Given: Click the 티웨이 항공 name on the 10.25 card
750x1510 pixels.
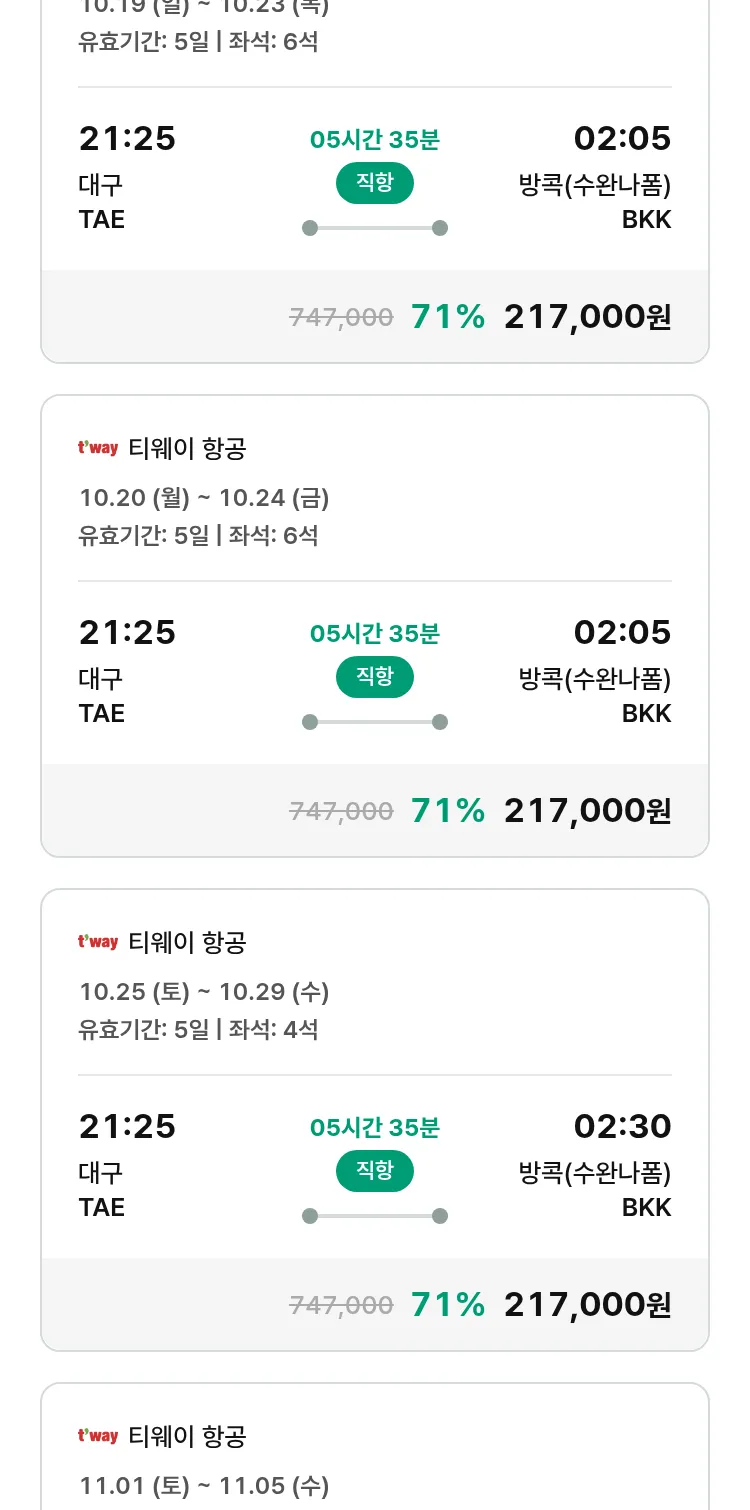Looking at the screenshot, I should 187,943.
